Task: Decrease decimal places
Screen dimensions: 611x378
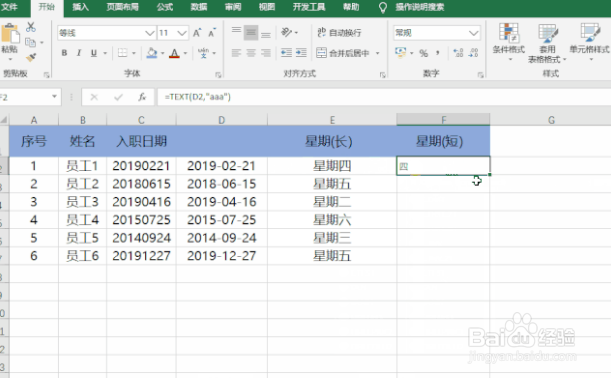Action: coord(473,53)
